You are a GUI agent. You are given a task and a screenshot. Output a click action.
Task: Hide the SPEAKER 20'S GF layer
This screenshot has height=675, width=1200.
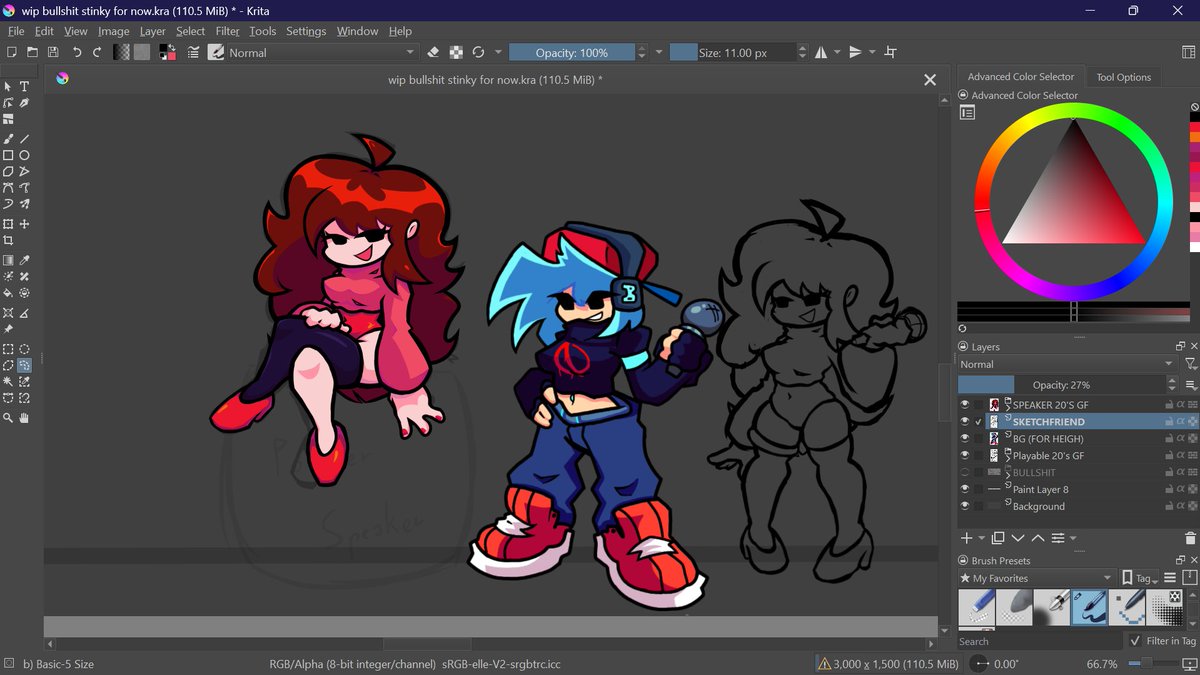click(x=965, y=405)
